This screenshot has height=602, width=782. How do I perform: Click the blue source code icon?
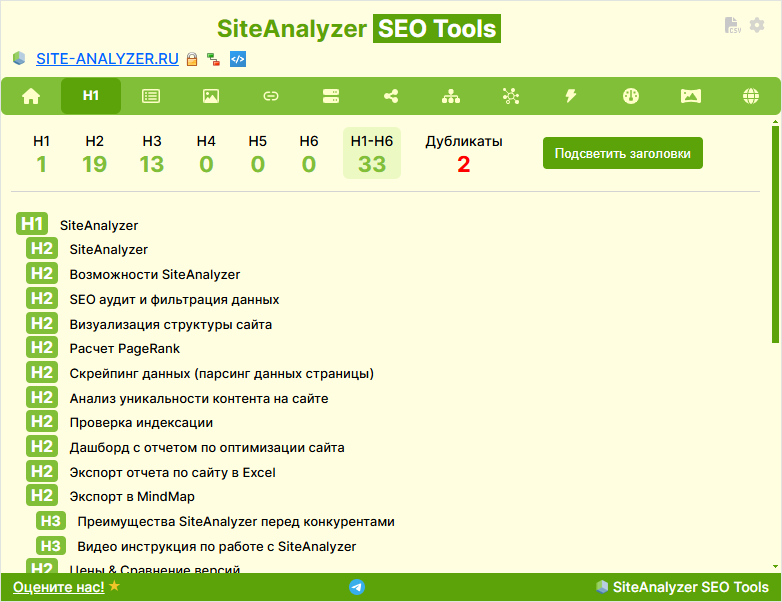pos(238,59)
